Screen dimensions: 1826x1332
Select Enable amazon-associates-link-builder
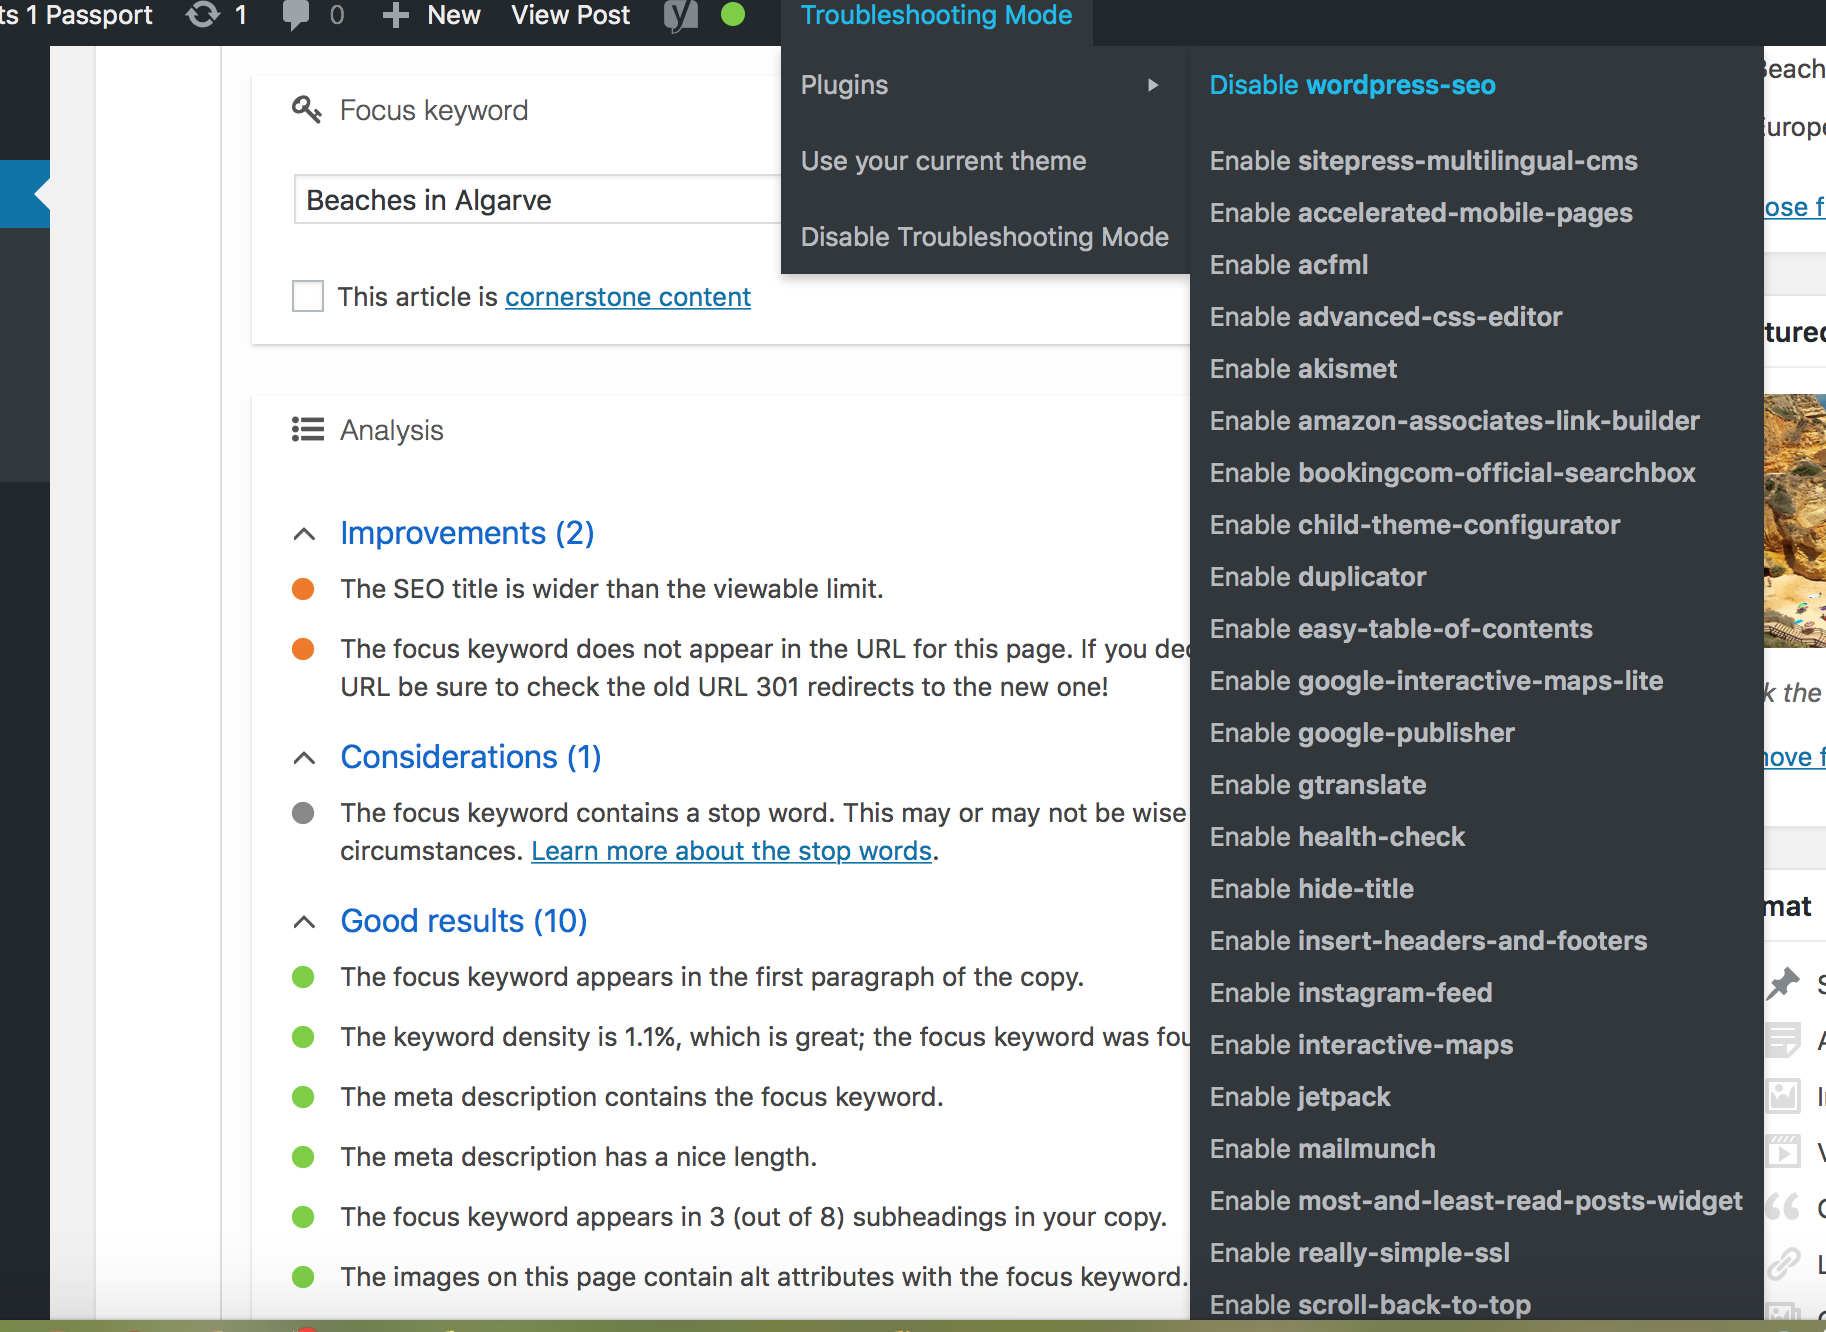(x=1455, y=421)
